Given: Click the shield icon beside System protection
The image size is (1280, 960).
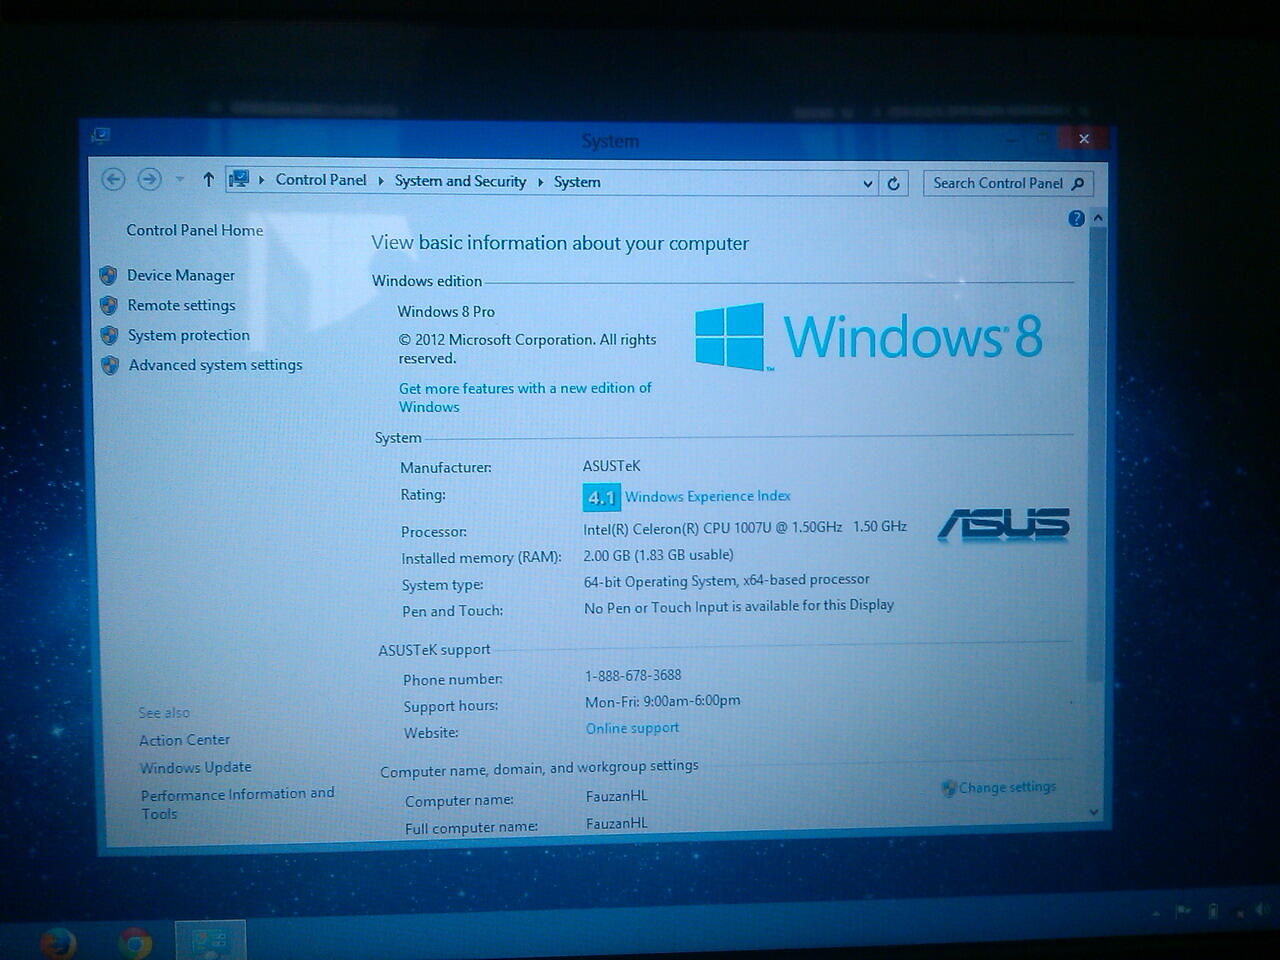Looking at the screenshot, I should [x=110, y=335].
